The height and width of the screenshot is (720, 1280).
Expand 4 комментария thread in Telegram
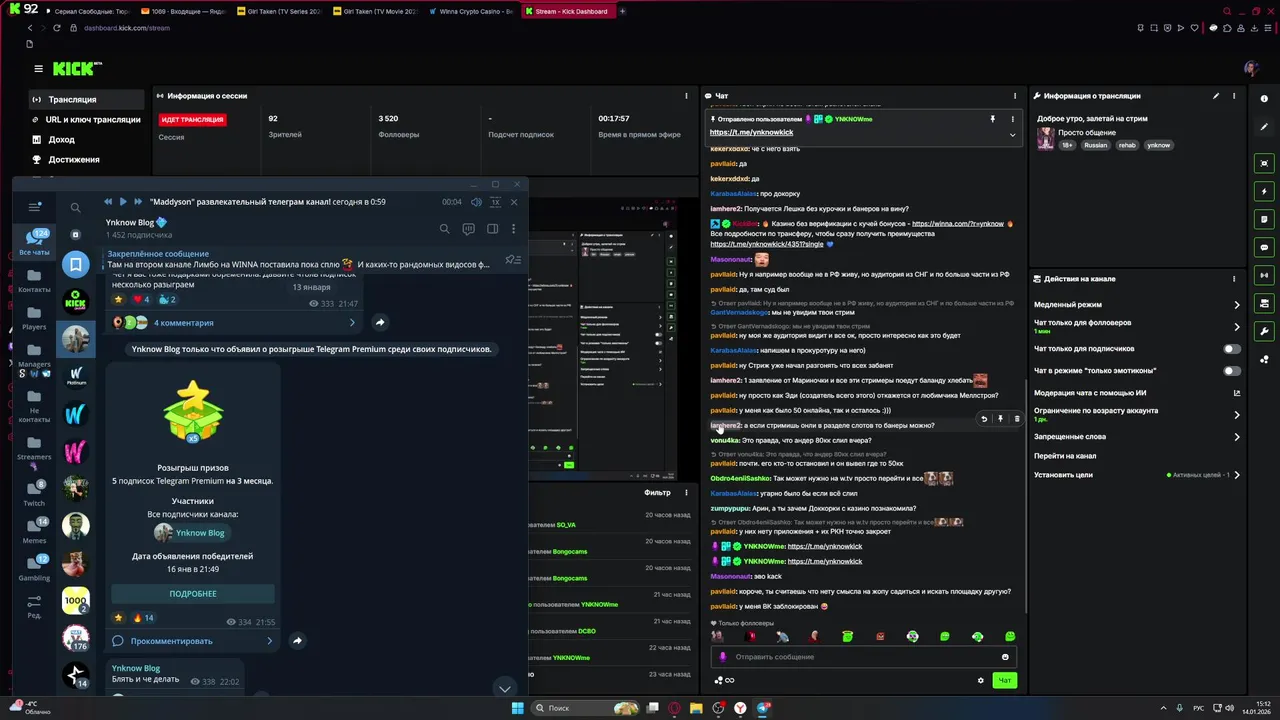point(235,323)
